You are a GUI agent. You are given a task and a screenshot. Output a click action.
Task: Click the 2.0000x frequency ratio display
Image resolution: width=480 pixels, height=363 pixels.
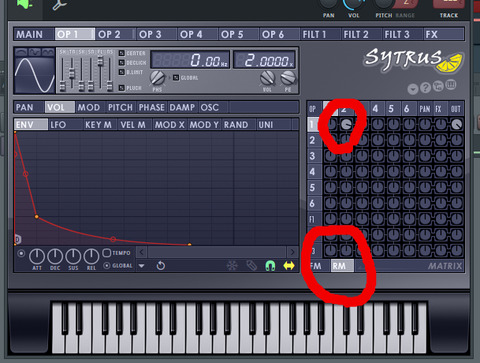coord(264,60)
